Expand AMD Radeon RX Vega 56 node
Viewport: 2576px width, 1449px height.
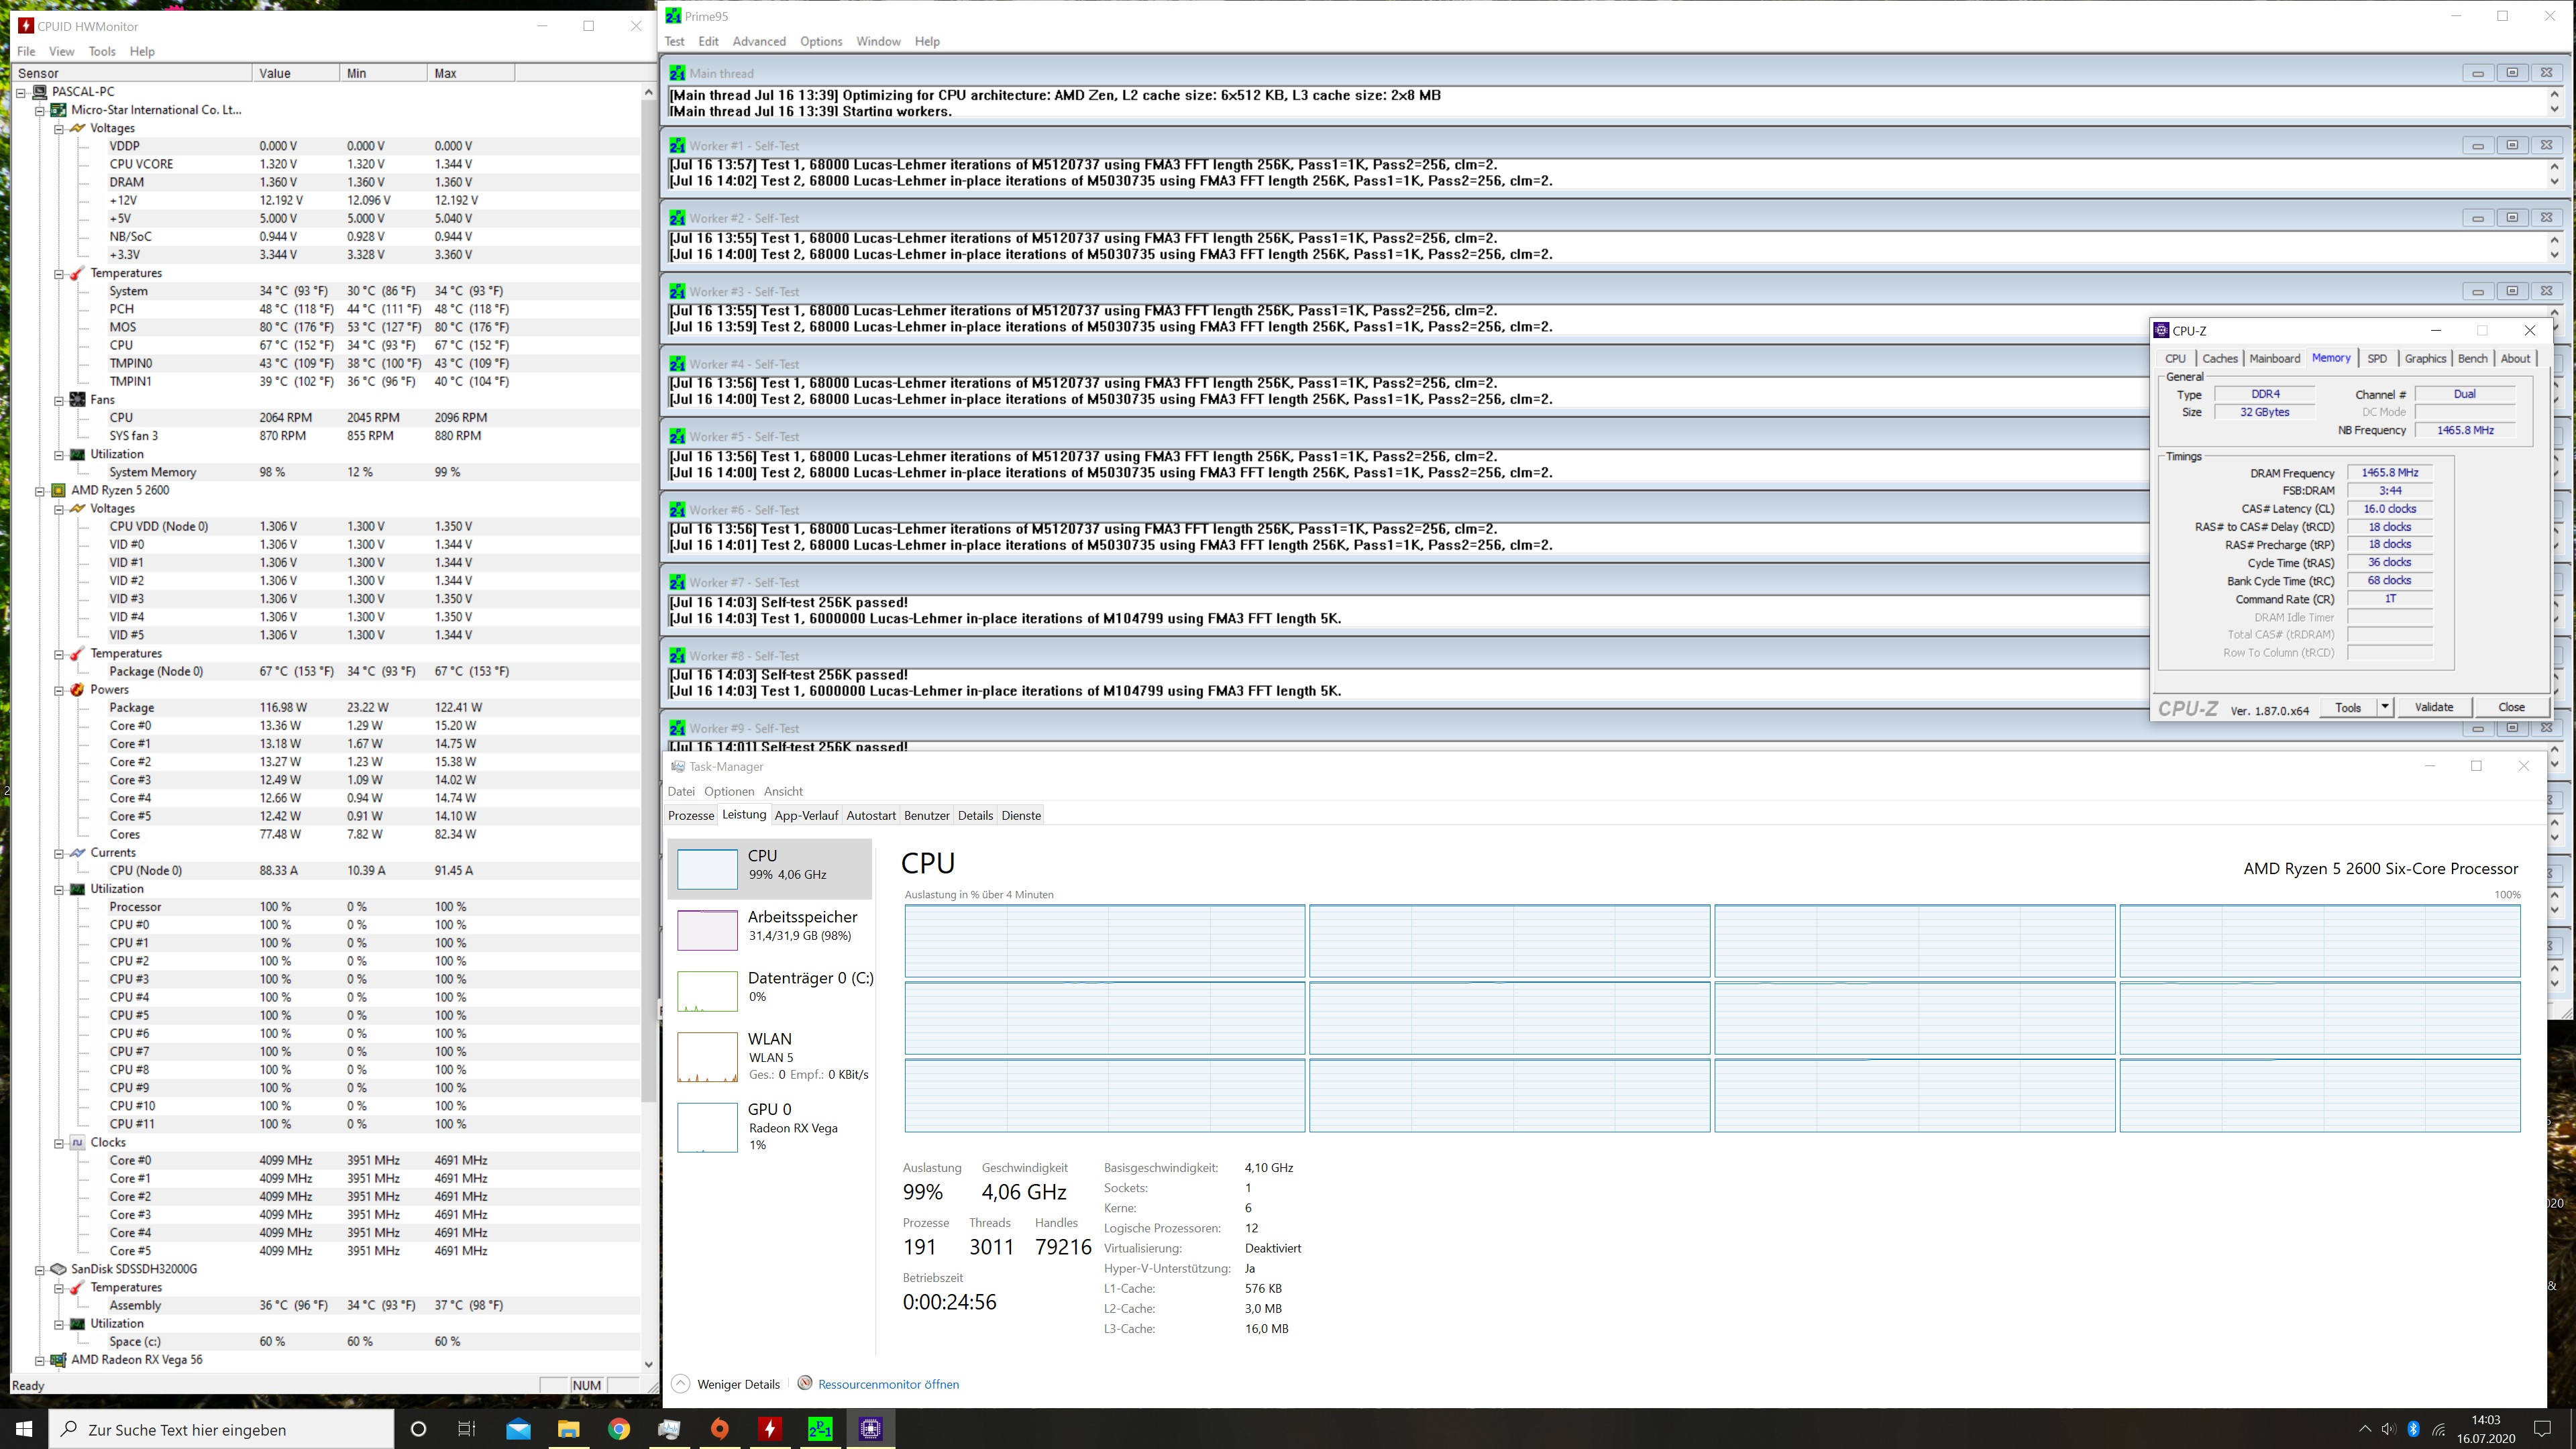pos(40,1360)
